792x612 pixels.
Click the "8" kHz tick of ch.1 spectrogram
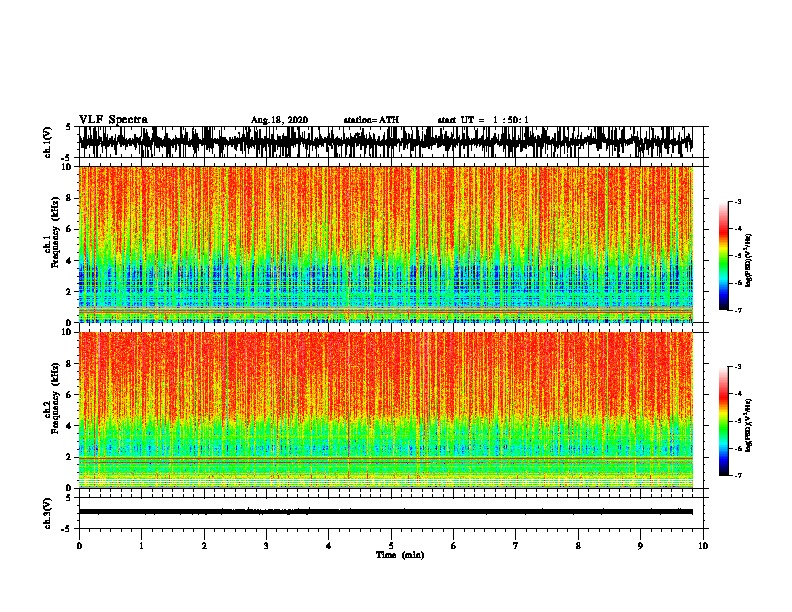point(70,198)
